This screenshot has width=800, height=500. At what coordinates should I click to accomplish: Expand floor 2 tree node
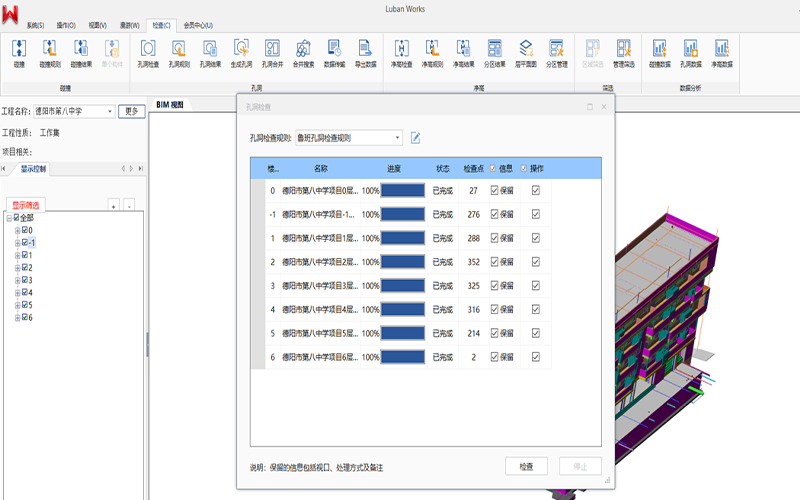(17, 268)
